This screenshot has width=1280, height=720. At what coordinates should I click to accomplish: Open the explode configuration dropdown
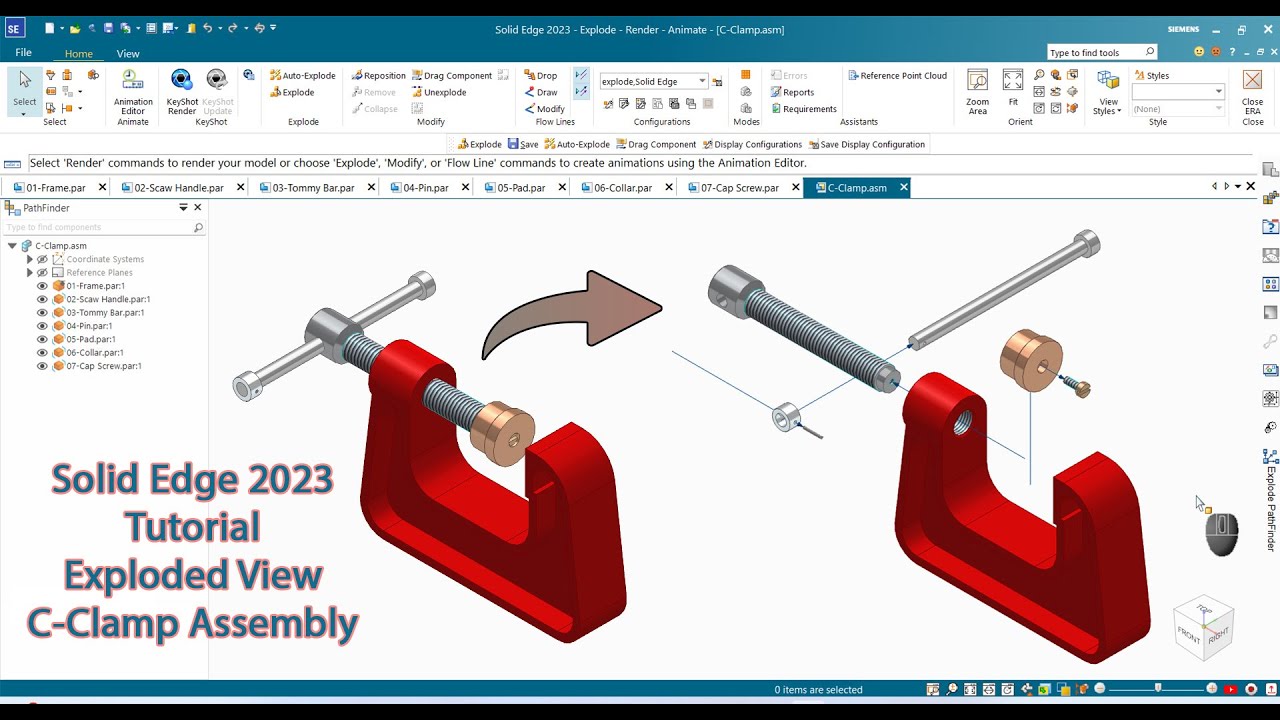pos(702,81)
